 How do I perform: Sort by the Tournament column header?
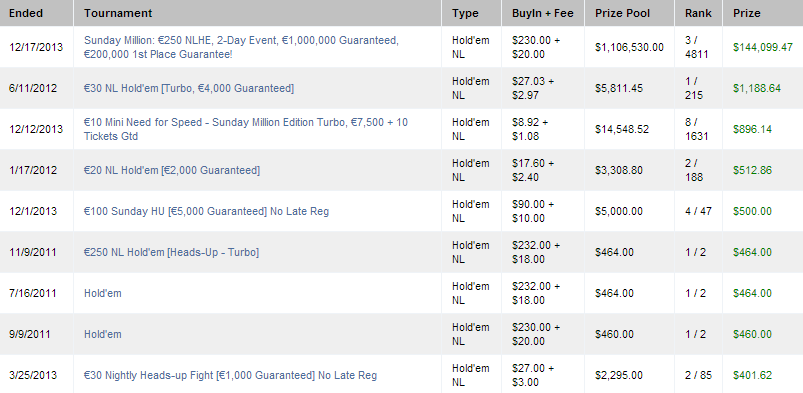coord(118,13)
